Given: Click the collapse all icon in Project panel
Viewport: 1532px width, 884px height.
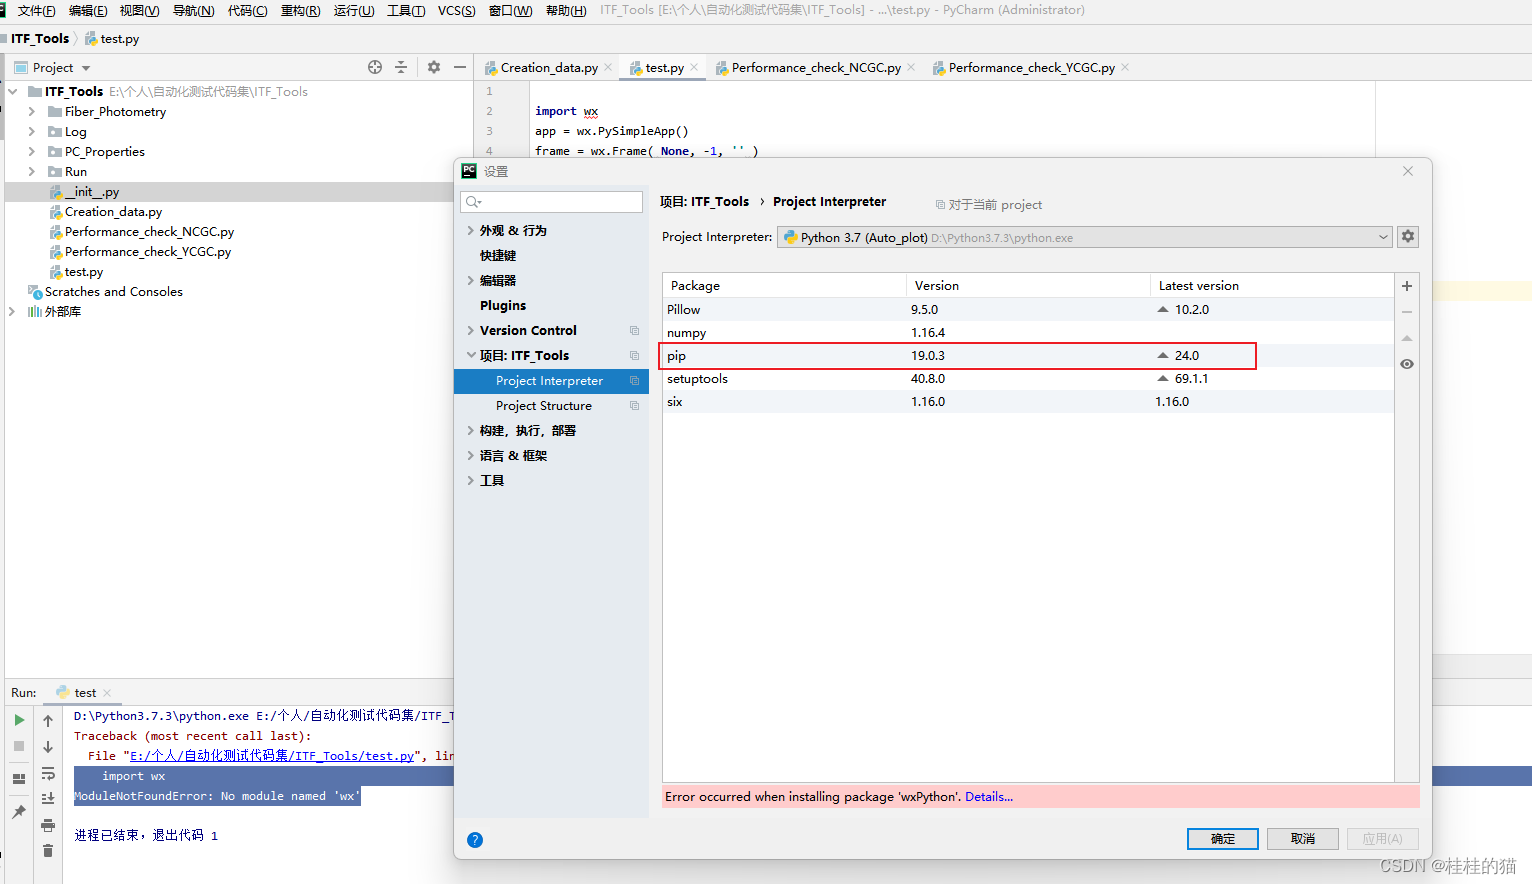Looking at the screenshot, I should (x=401, y=67).
